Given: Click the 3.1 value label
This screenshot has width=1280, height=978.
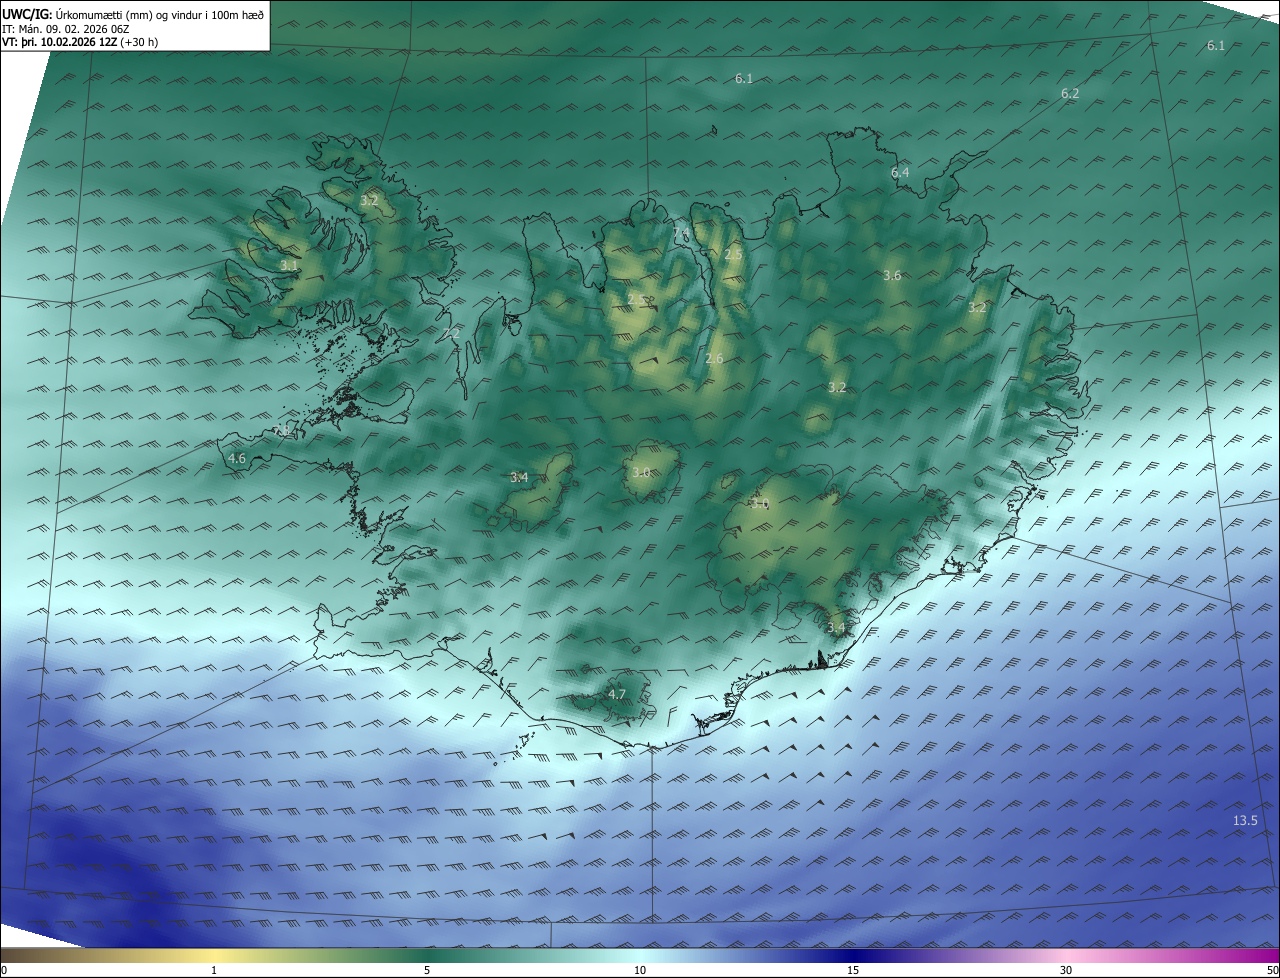Looking at the screenshot, I should point(289,265).
